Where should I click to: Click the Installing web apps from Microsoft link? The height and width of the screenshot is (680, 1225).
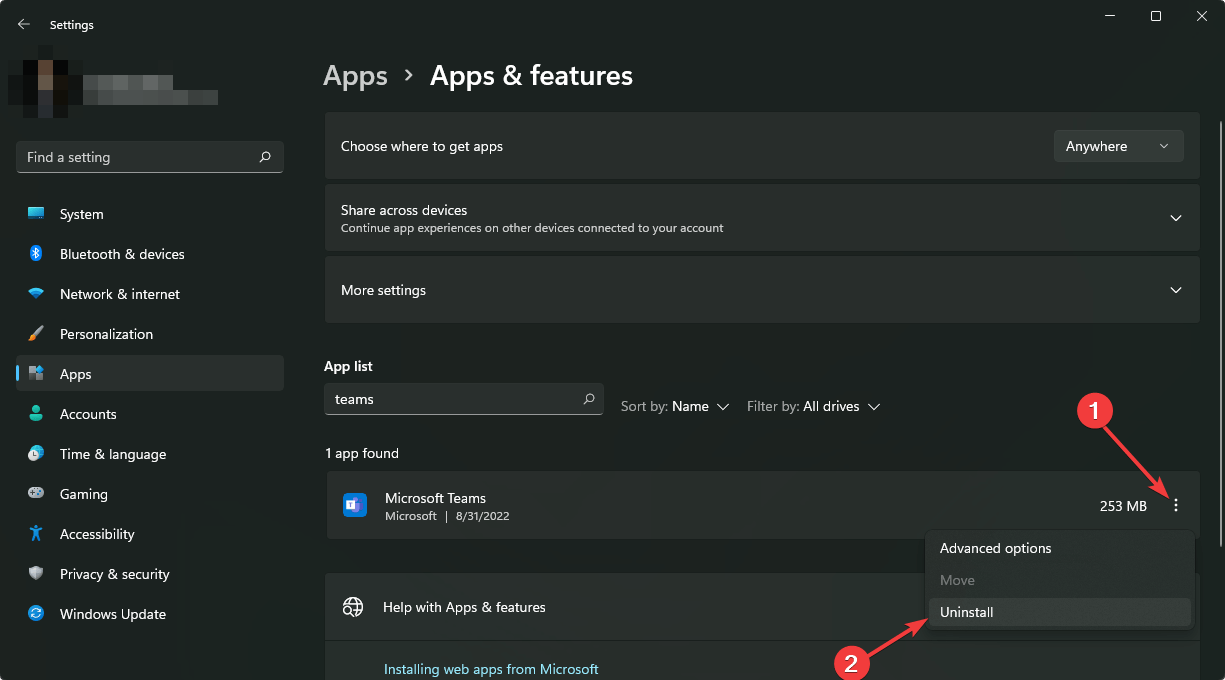pos(491,668)
